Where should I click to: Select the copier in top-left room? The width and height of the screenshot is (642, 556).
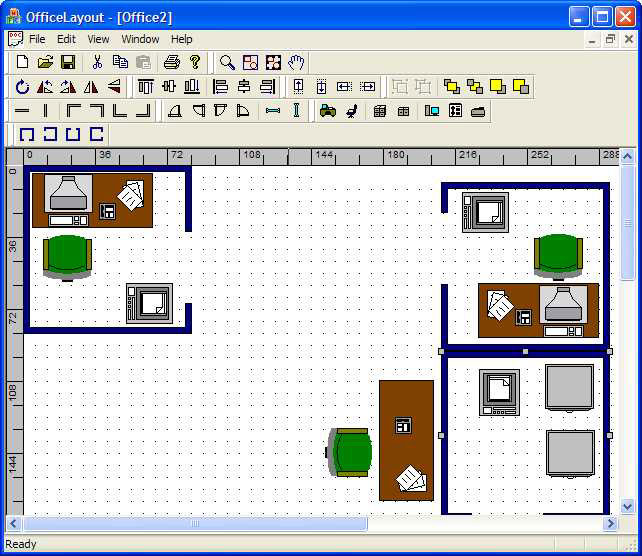click(149, 303)
